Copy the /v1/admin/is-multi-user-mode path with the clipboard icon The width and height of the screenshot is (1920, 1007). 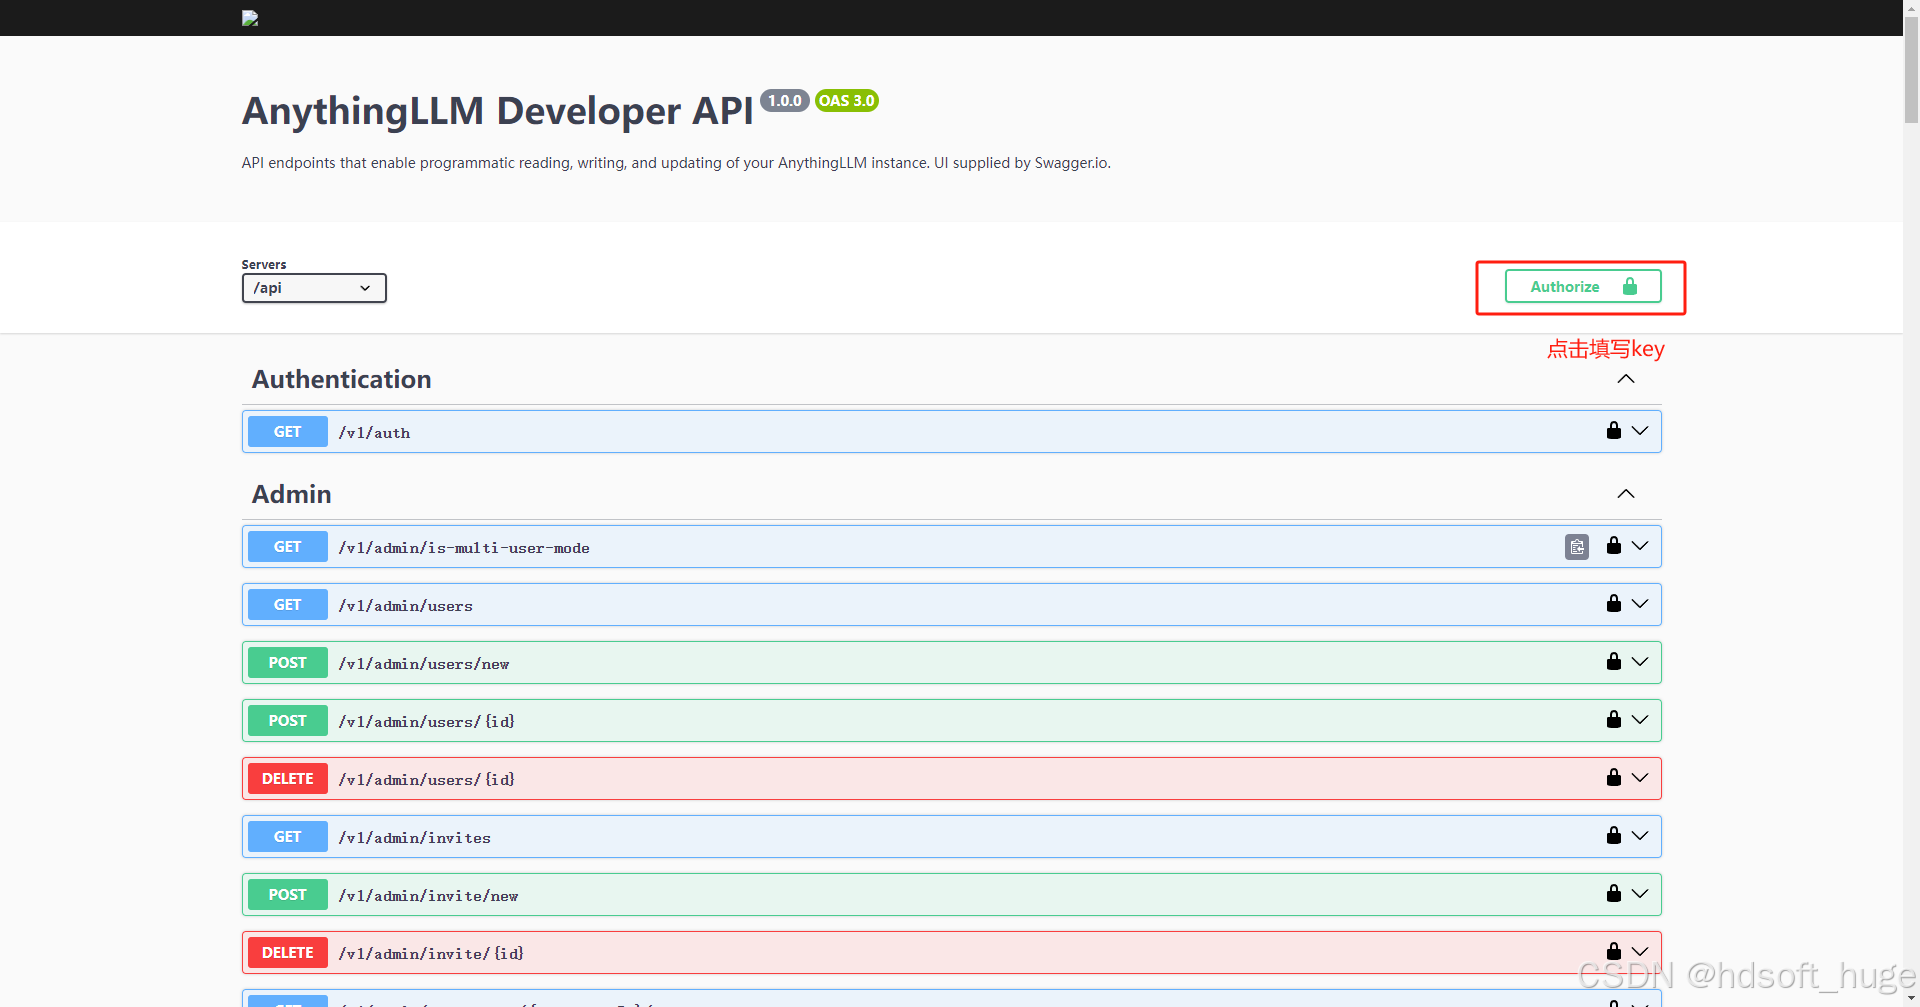pyautogui.click(x=1577, y=547)
